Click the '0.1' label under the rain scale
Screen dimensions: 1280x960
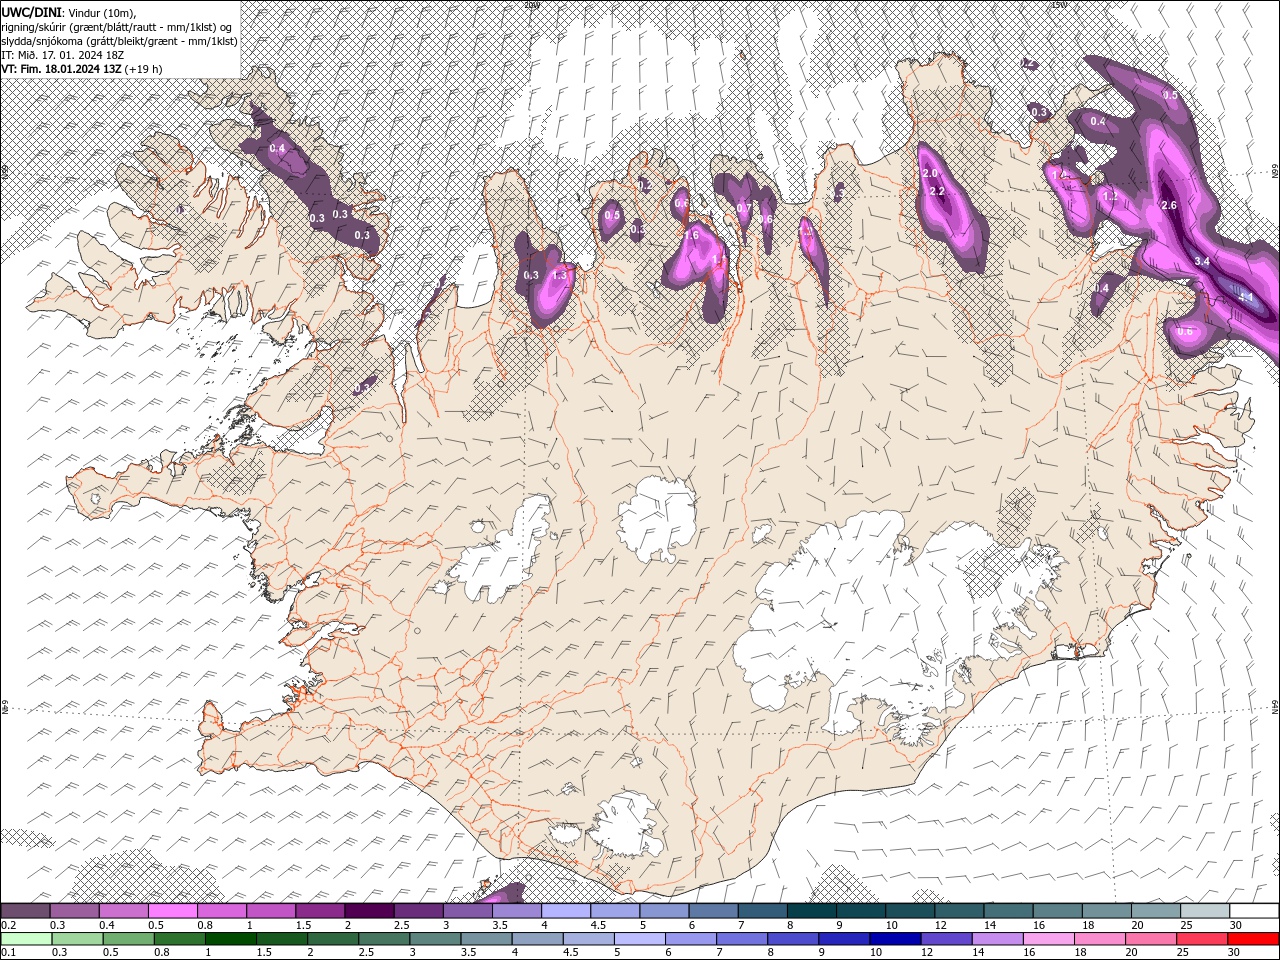click(x=8, y=953)
